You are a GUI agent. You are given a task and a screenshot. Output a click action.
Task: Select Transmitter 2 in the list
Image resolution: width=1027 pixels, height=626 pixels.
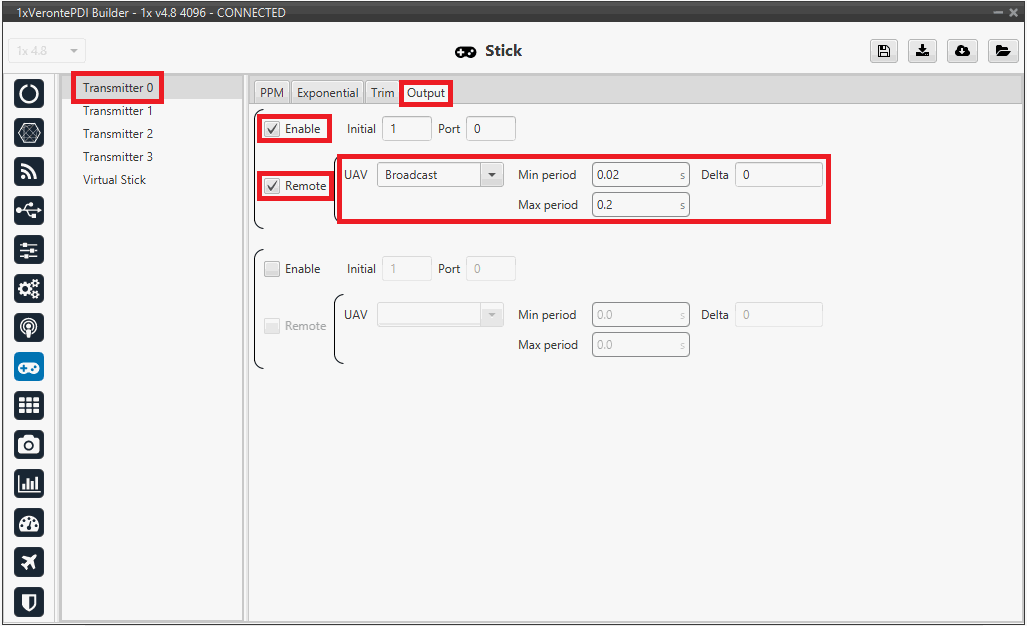pos(118,134)
